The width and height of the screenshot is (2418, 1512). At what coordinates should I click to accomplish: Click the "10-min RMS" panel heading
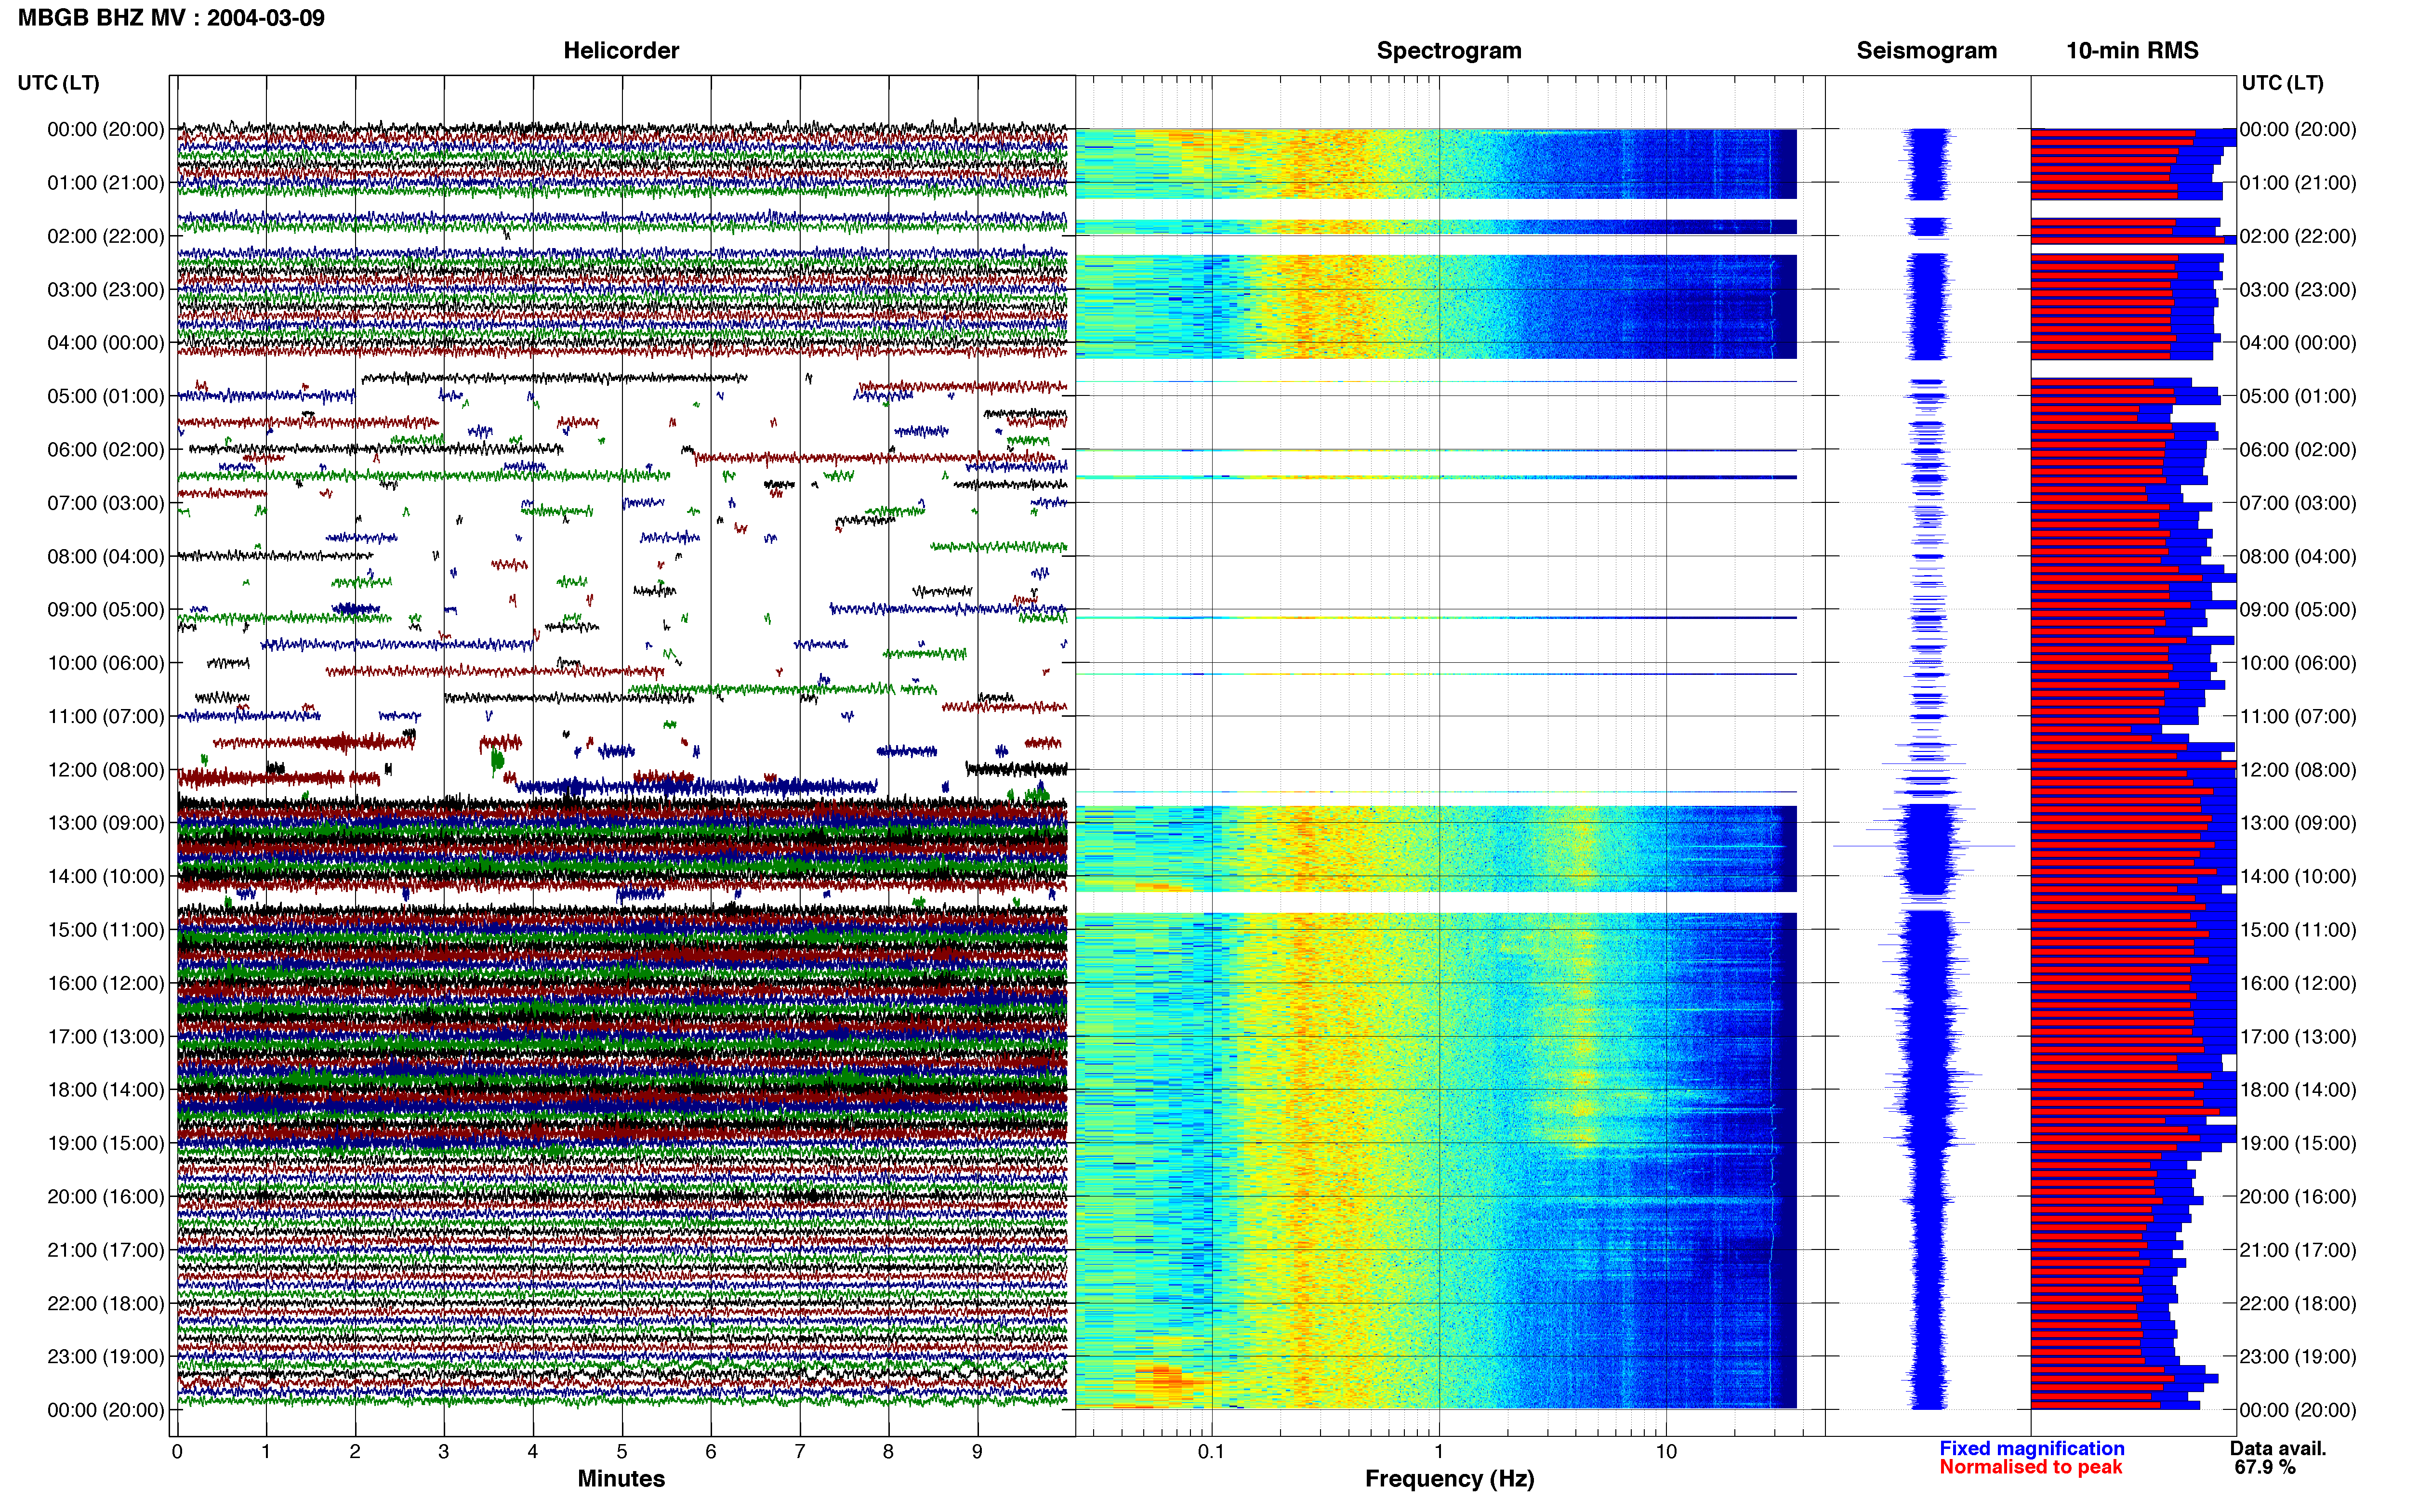[2132, 50]
